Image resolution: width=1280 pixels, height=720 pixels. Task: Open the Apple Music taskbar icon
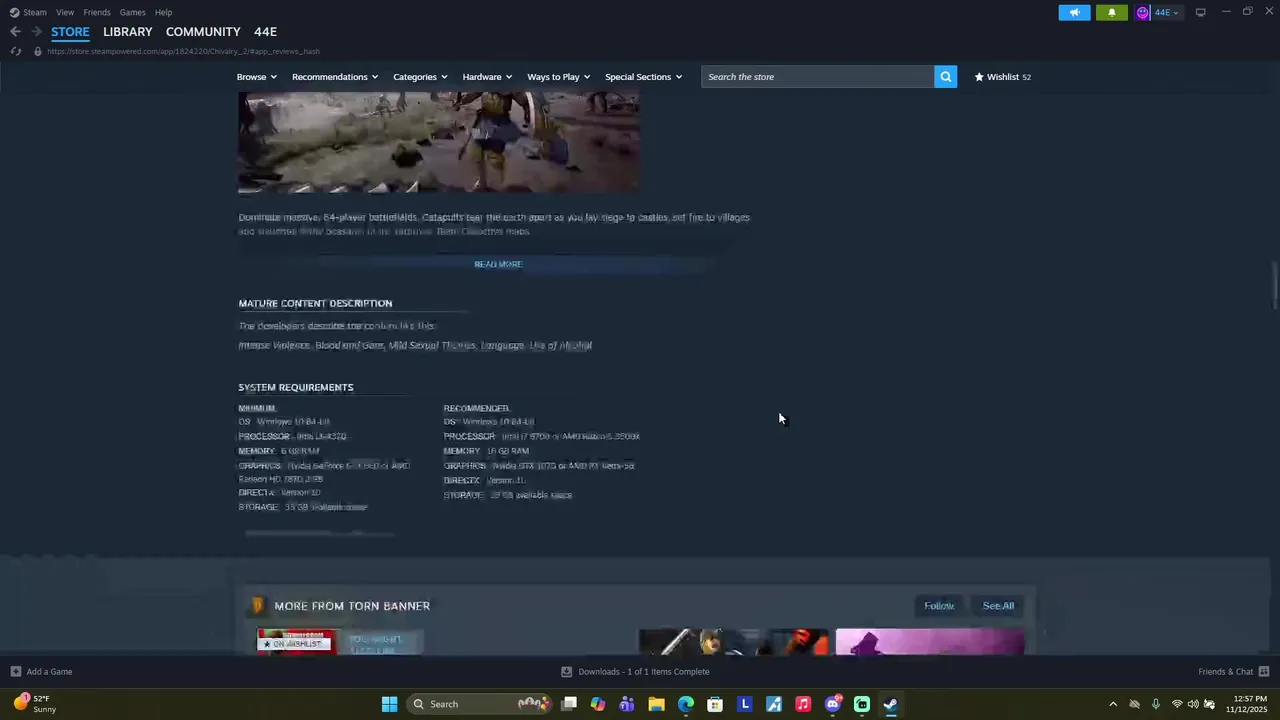pyautogui.click(x=803, y=704)
